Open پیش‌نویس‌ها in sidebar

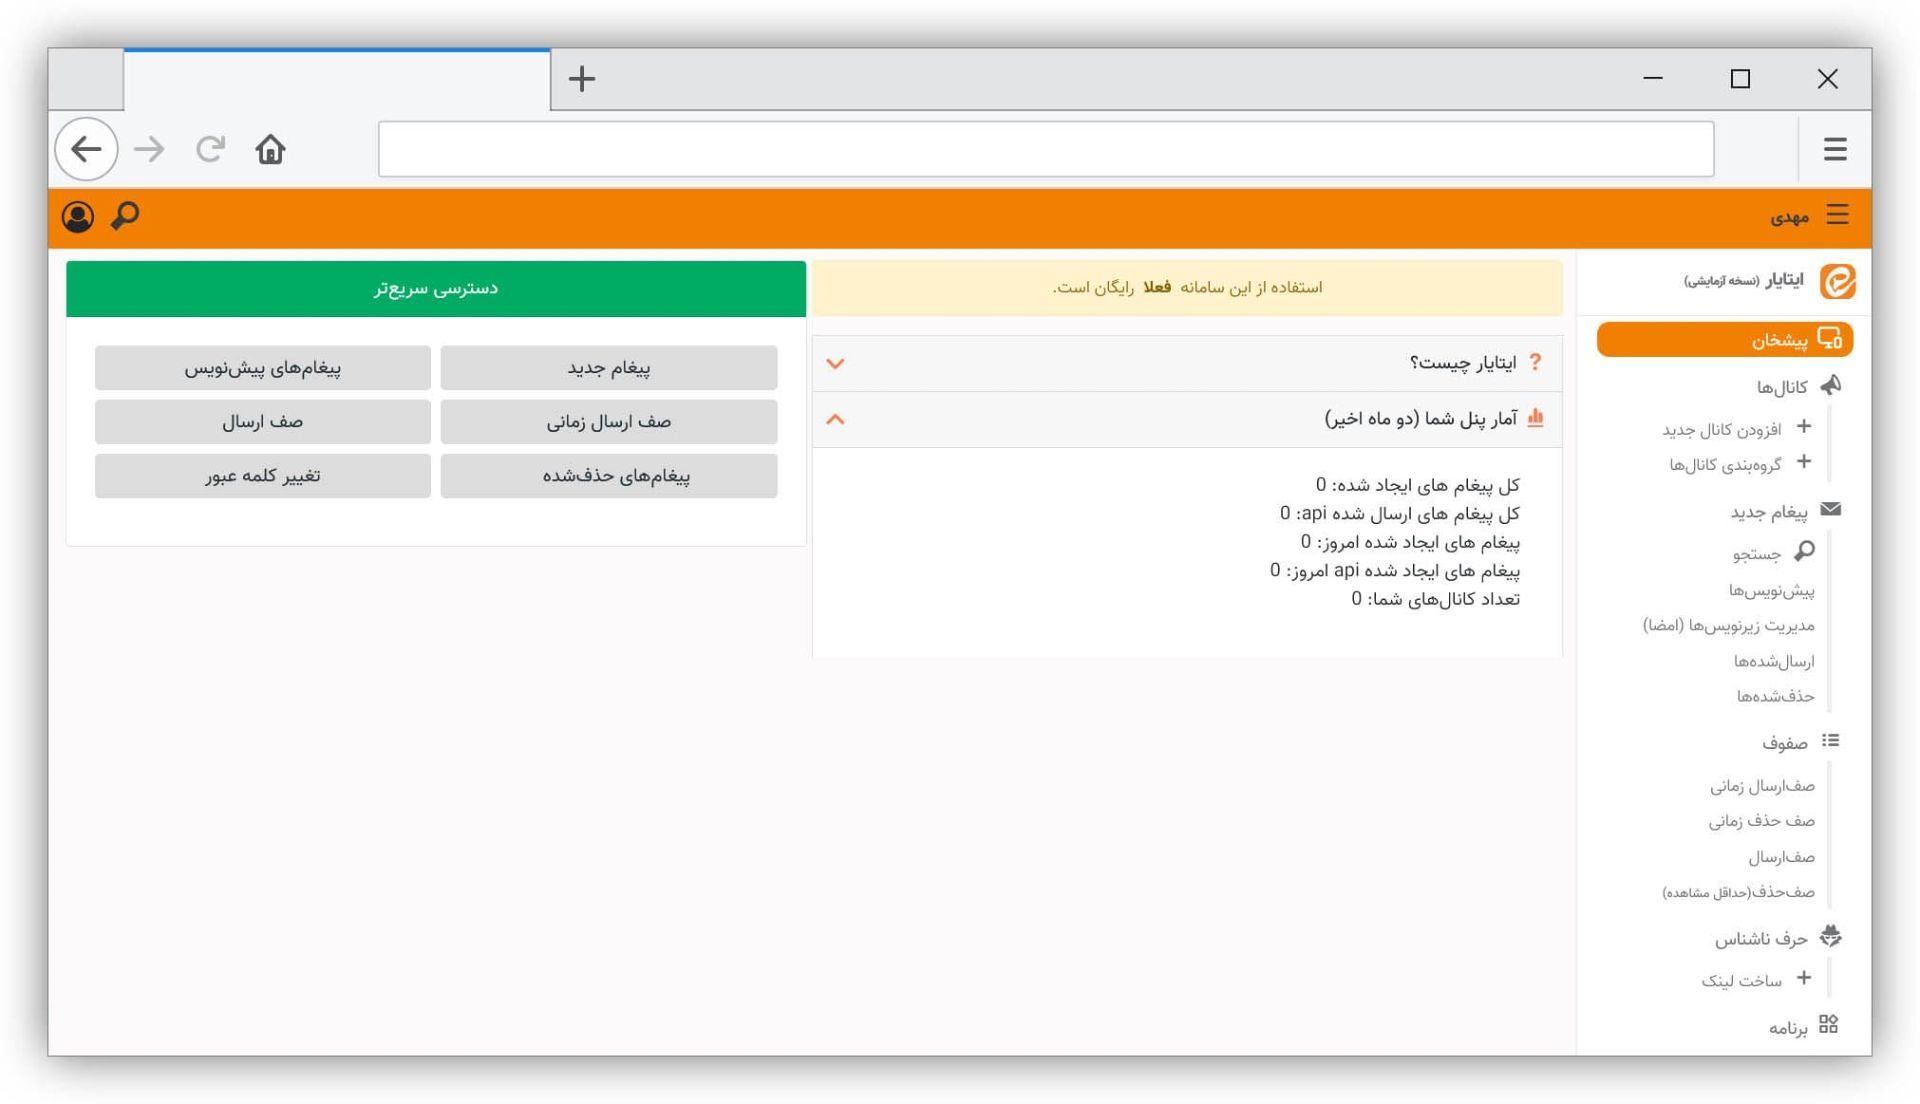[1772, 591]
